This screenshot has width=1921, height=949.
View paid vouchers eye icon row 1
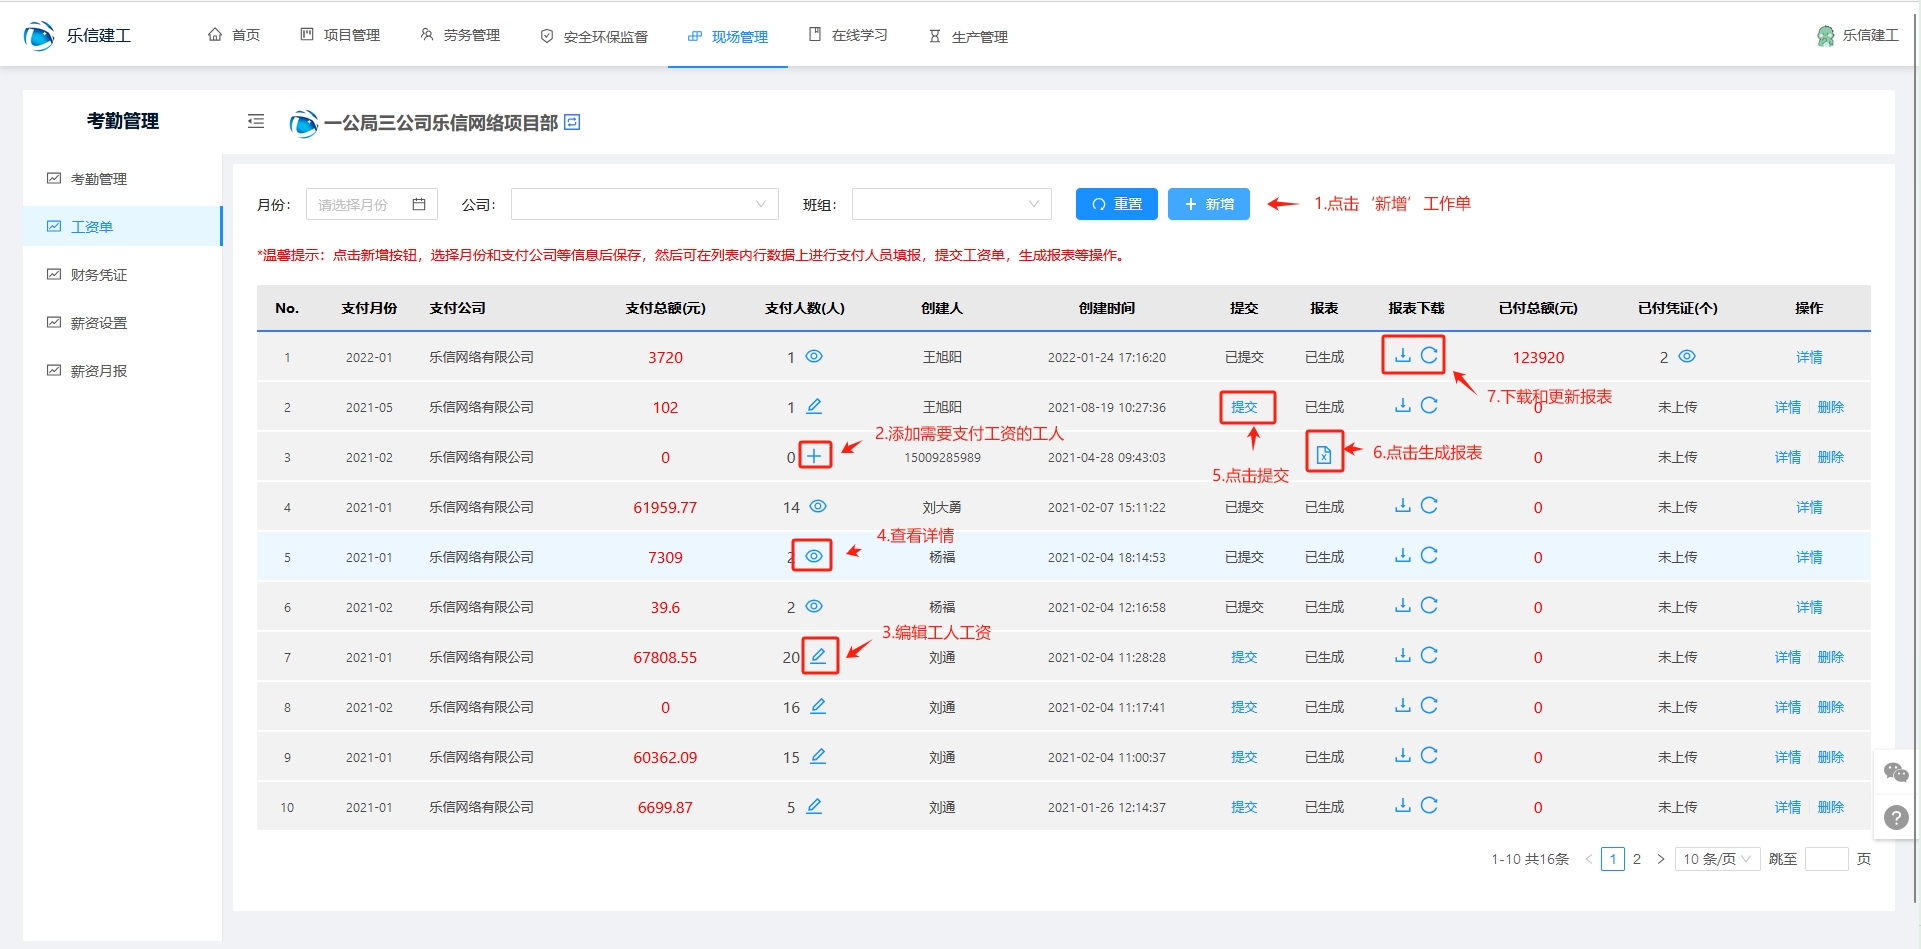coord(1687,357)
